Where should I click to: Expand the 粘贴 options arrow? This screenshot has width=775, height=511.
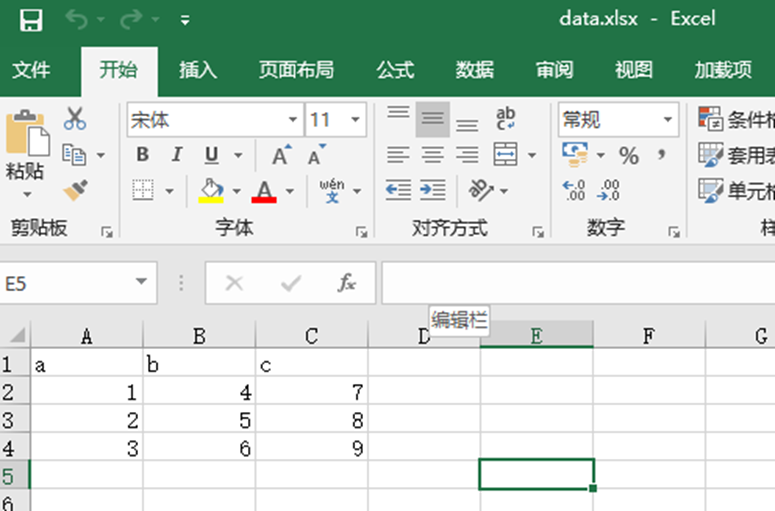point(27,194)
